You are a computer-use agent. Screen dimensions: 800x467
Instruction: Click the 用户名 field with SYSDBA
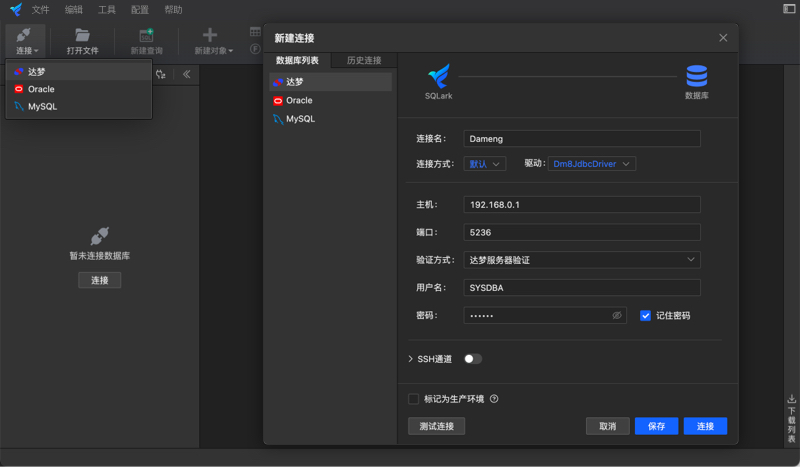(582, 288)
